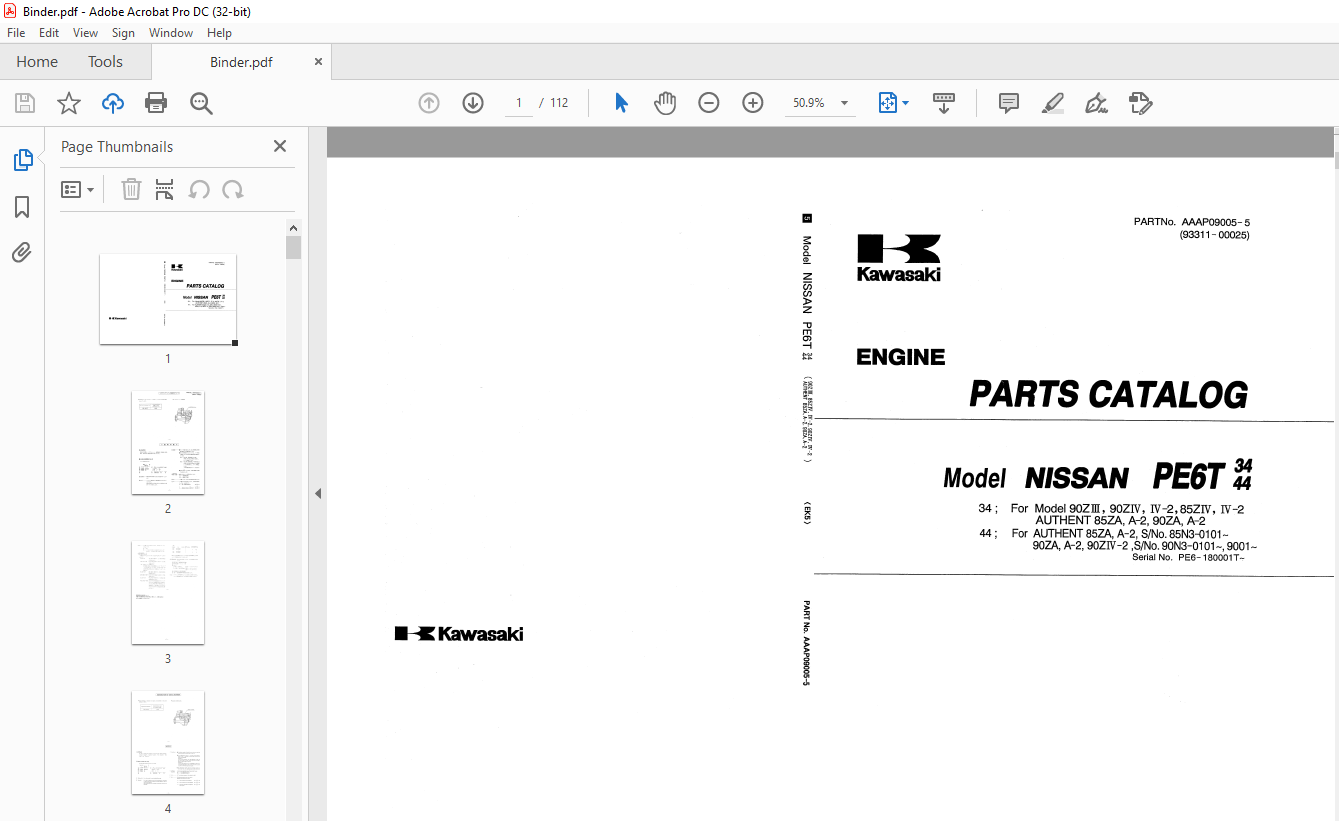Open the Window menu
This screenshot has width=1339, height=821.
pyautogui.click(x=171, y=33)
